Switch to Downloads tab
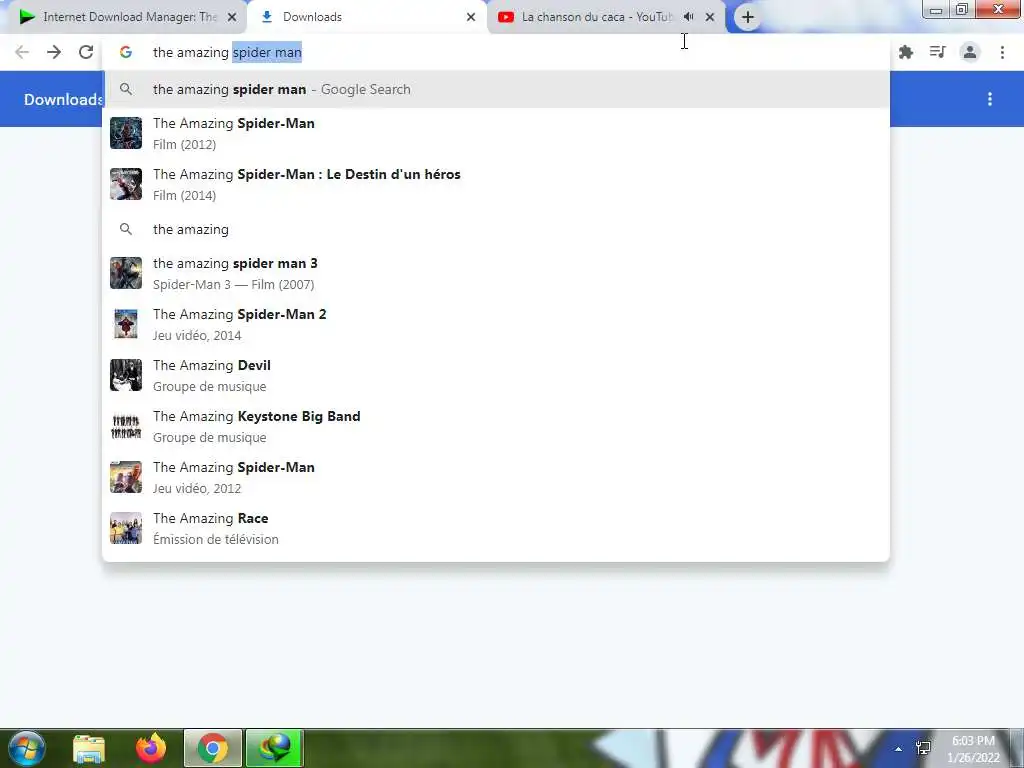The width and height of the screenshot is (1024, 768). (x=366, y=17)
